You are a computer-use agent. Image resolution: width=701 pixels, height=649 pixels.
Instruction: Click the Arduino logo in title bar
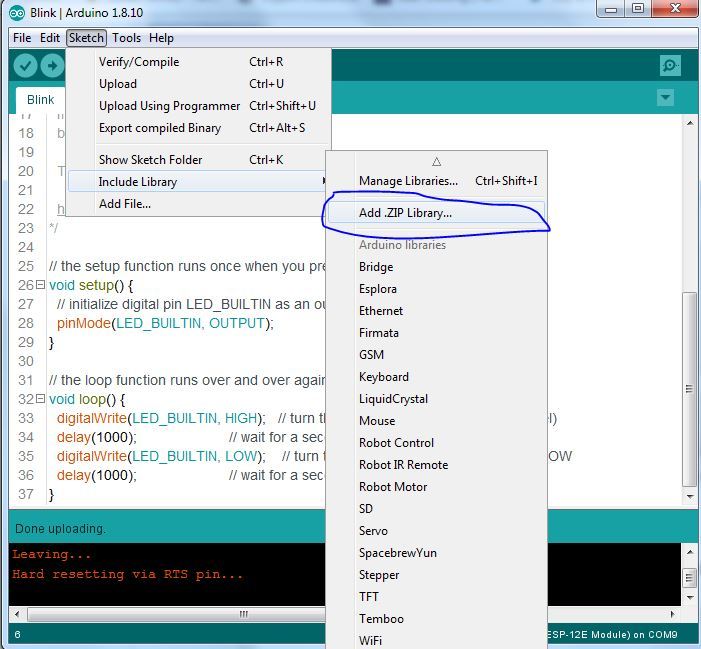coord(17,13)
